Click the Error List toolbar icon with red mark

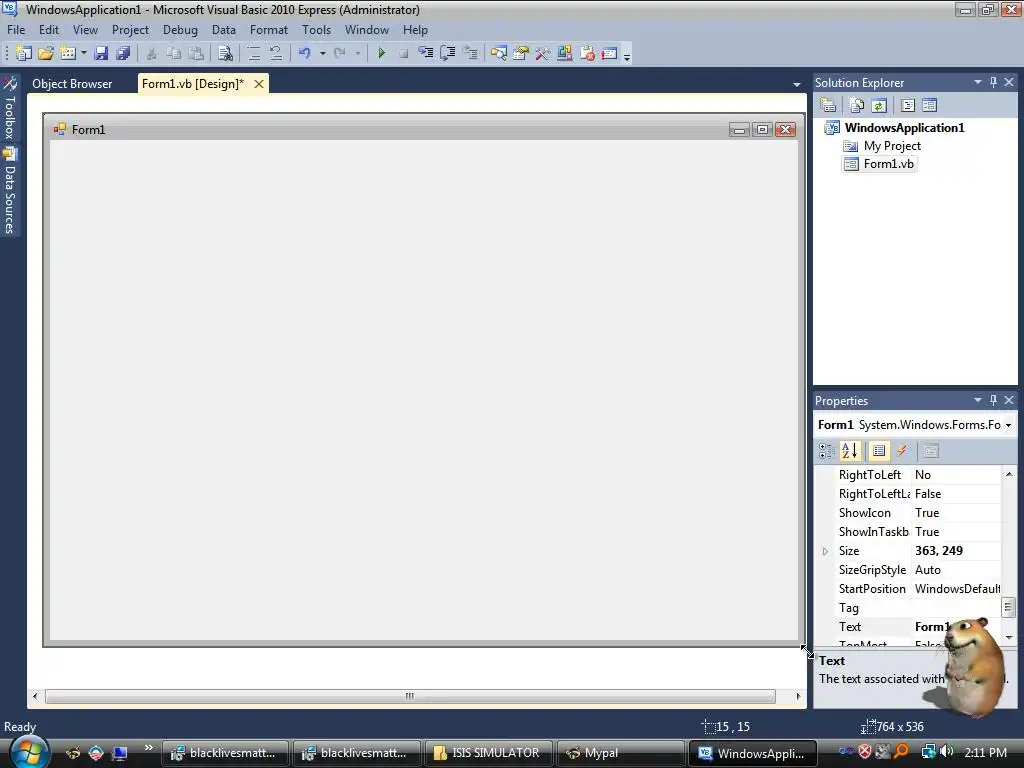click(x=587, y=54)
